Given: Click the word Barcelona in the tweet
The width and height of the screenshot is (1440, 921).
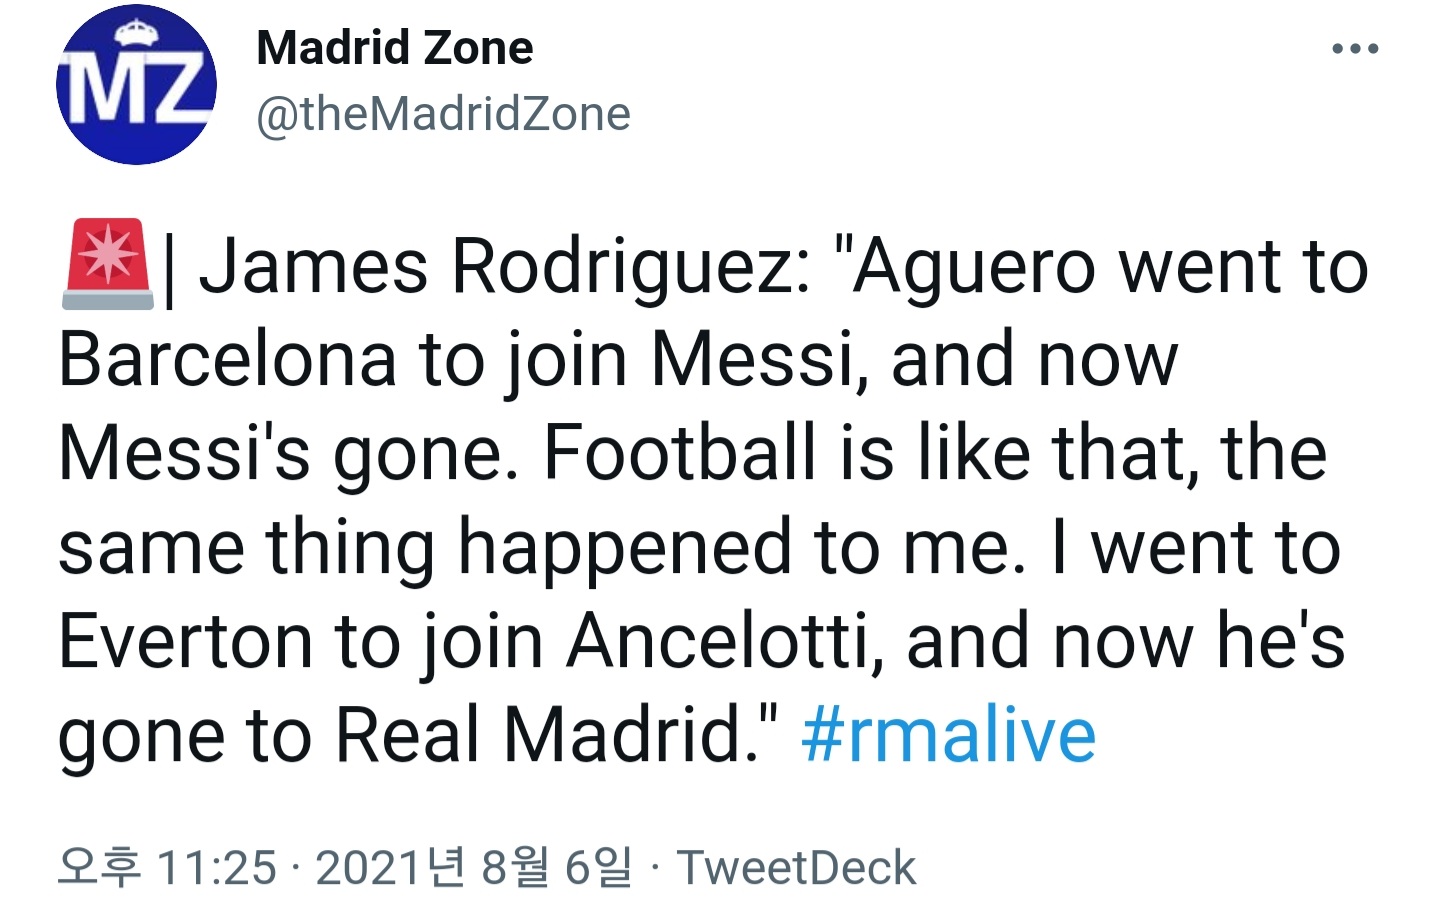Looking at the screenshot, I should 227,360.
